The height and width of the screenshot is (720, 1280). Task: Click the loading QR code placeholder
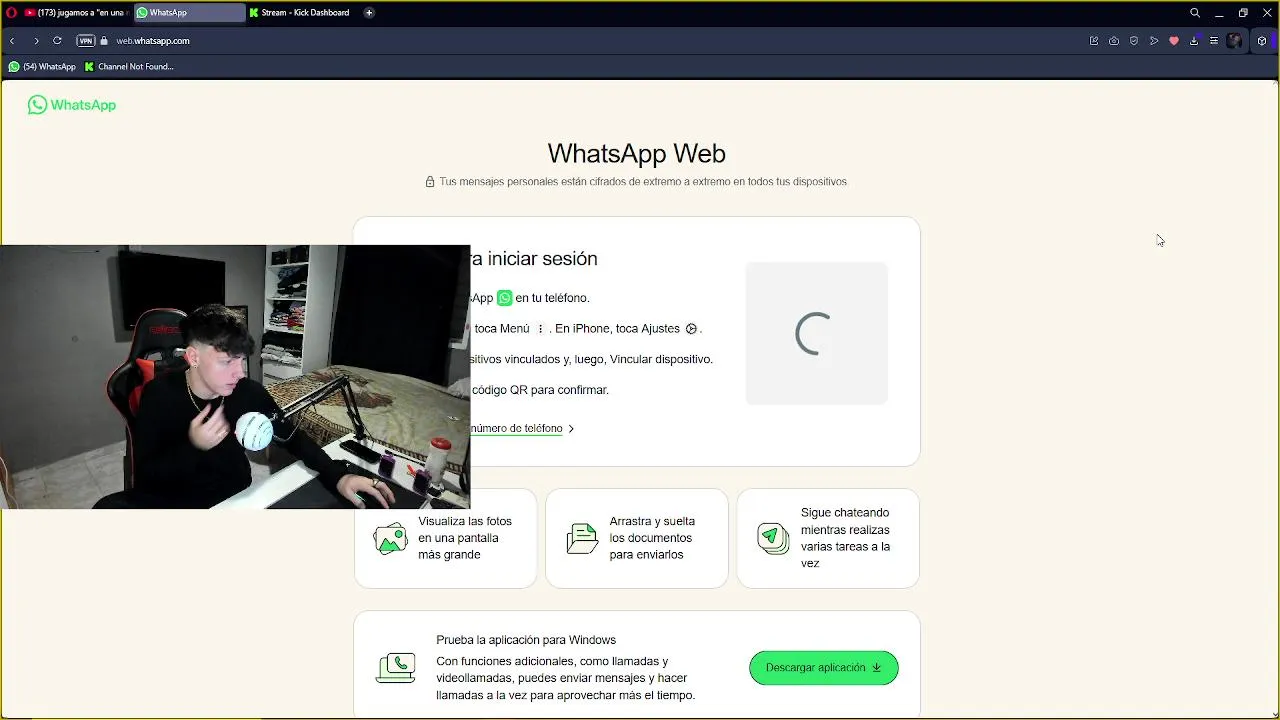click(816, 333)
